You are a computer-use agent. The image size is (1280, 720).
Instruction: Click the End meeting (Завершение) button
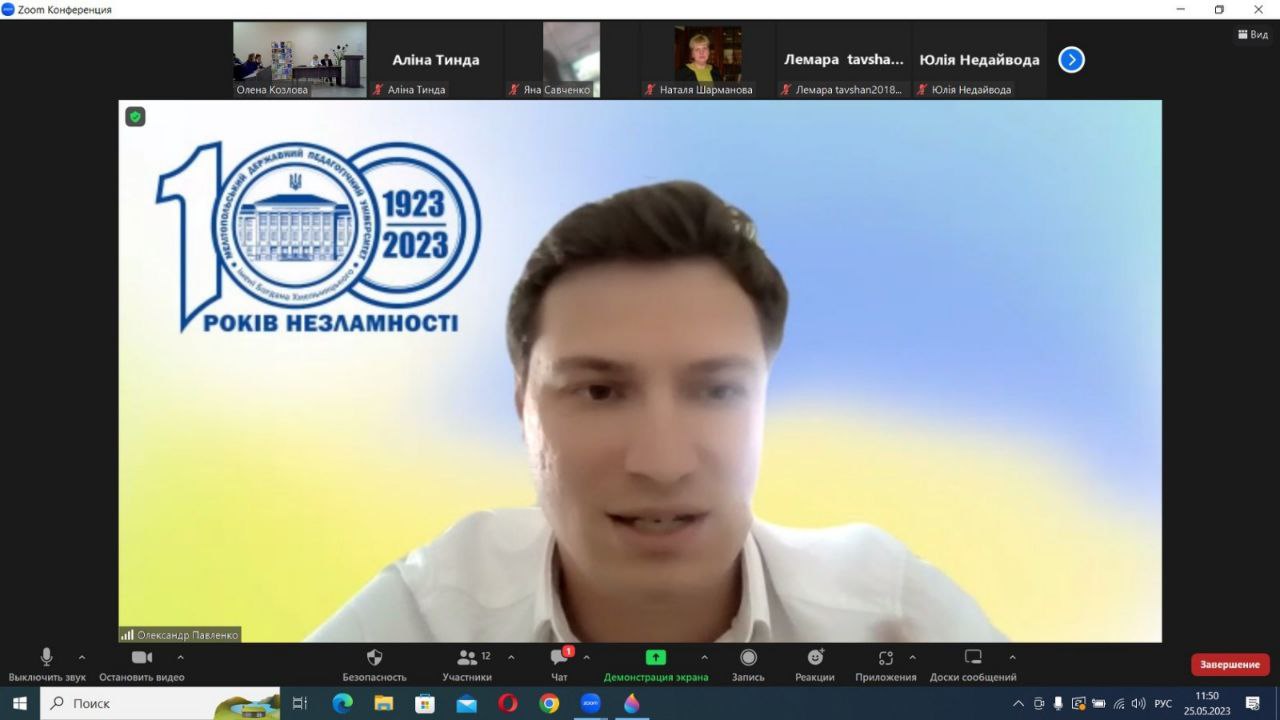1230,665
